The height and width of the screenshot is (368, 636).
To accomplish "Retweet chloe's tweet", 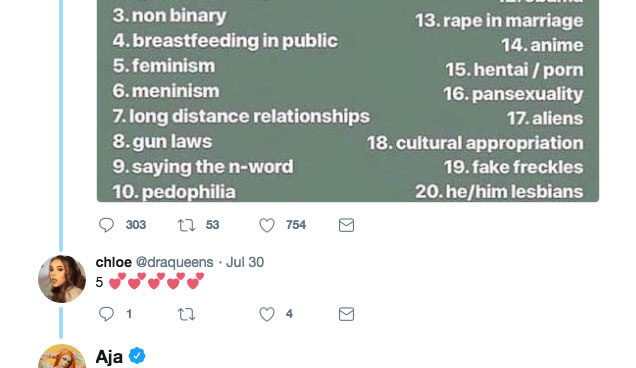I will [186, 314].
